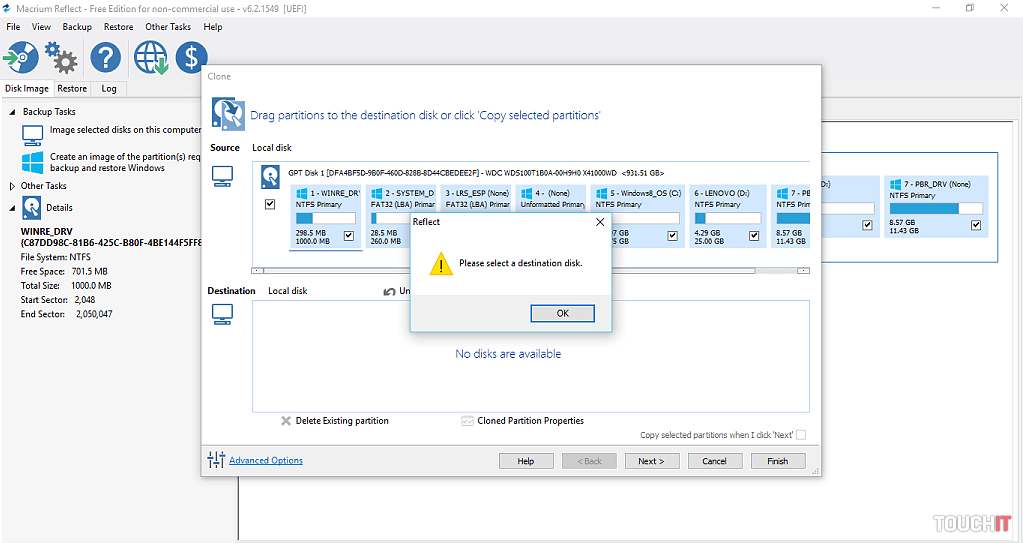
Task: Expand the Other Tasks section
Action: (x=12, y=186)
